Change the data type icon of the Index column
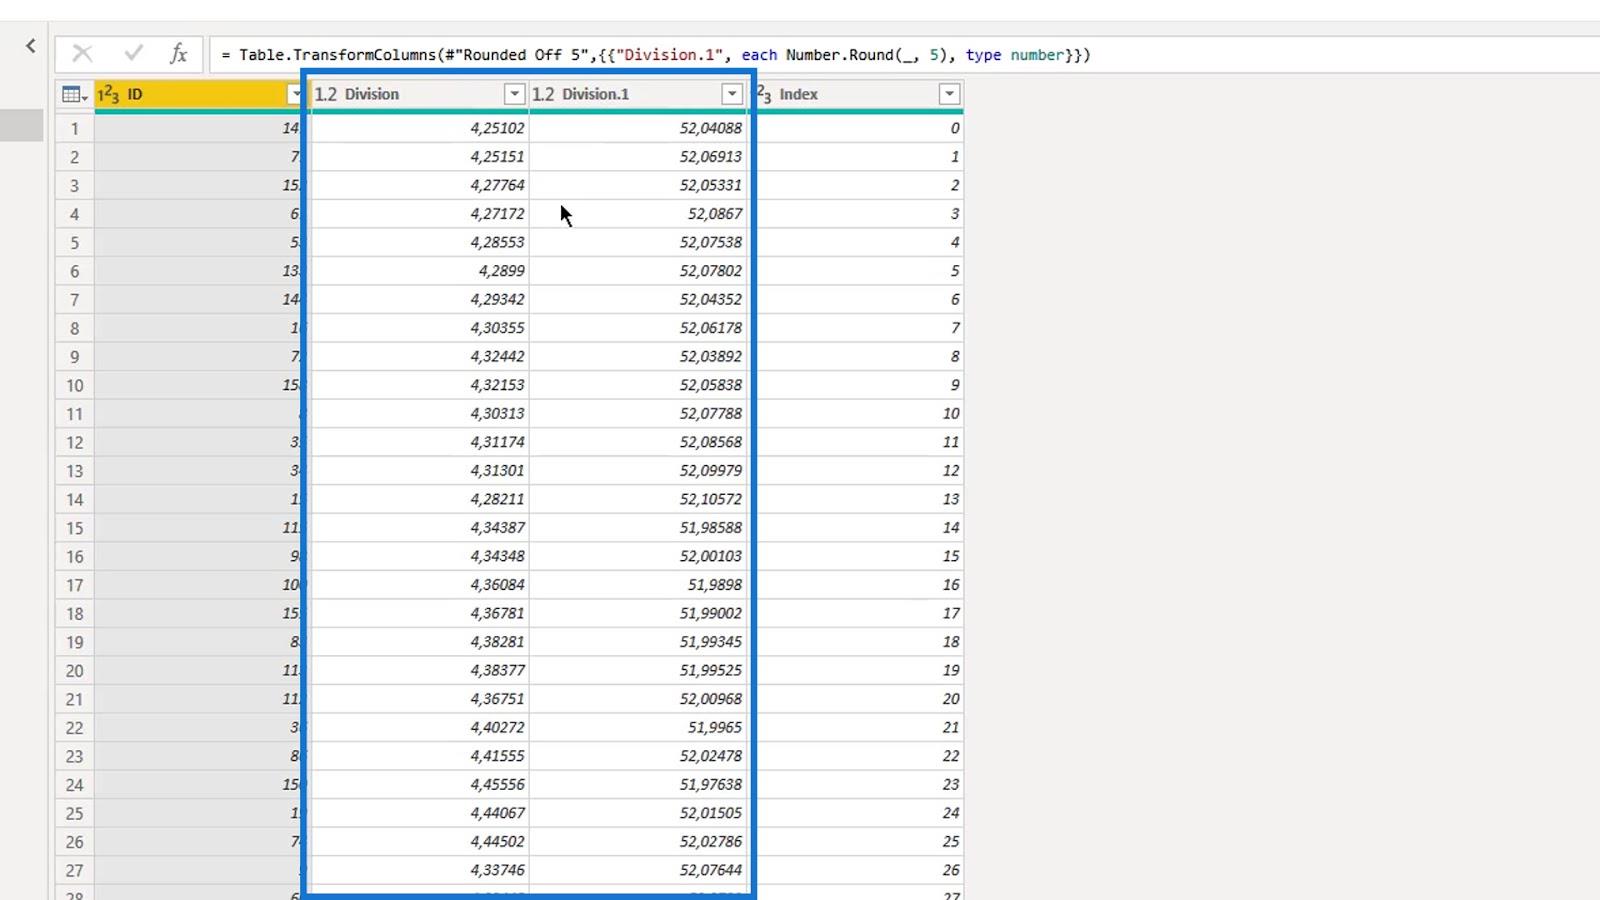The height and width of the screenshot is (900, 1600). pyautogui.click(x=764, y=94)
